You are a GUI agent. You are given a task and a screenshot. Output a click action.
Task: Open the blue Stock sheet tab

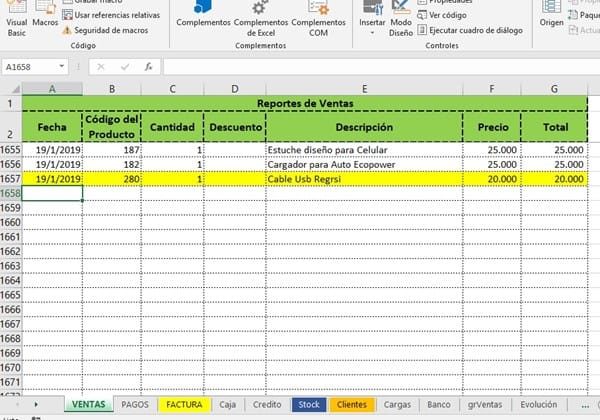click(309, 404)
